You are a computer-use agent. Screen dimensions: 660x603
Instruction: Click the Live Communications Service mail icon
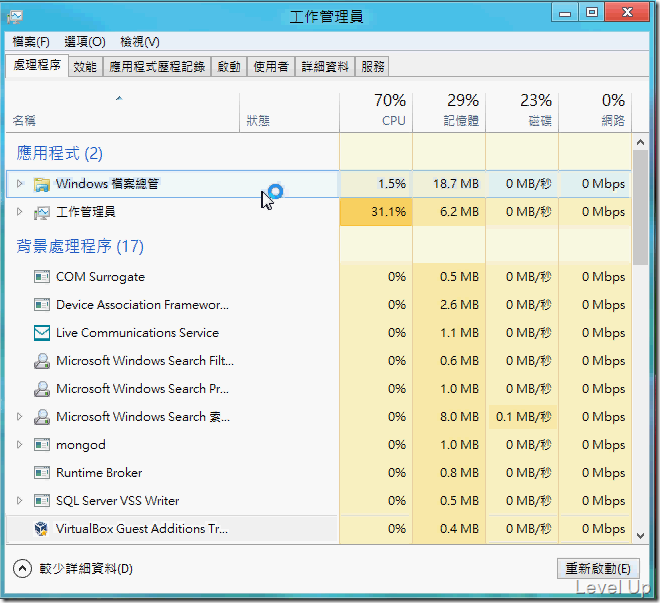click(42, 333)
